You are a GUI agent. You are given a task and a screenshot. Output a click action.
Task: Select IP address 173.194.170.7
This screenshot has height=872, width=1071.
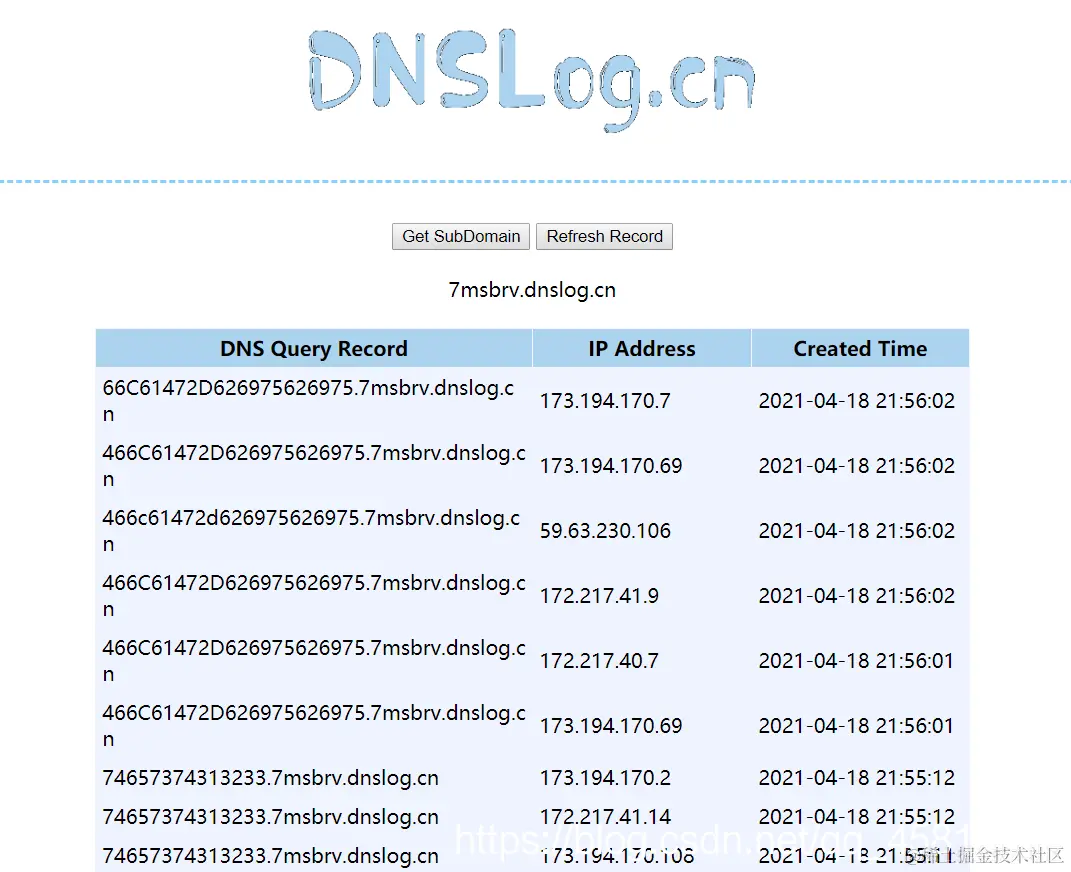pos(605,401)
